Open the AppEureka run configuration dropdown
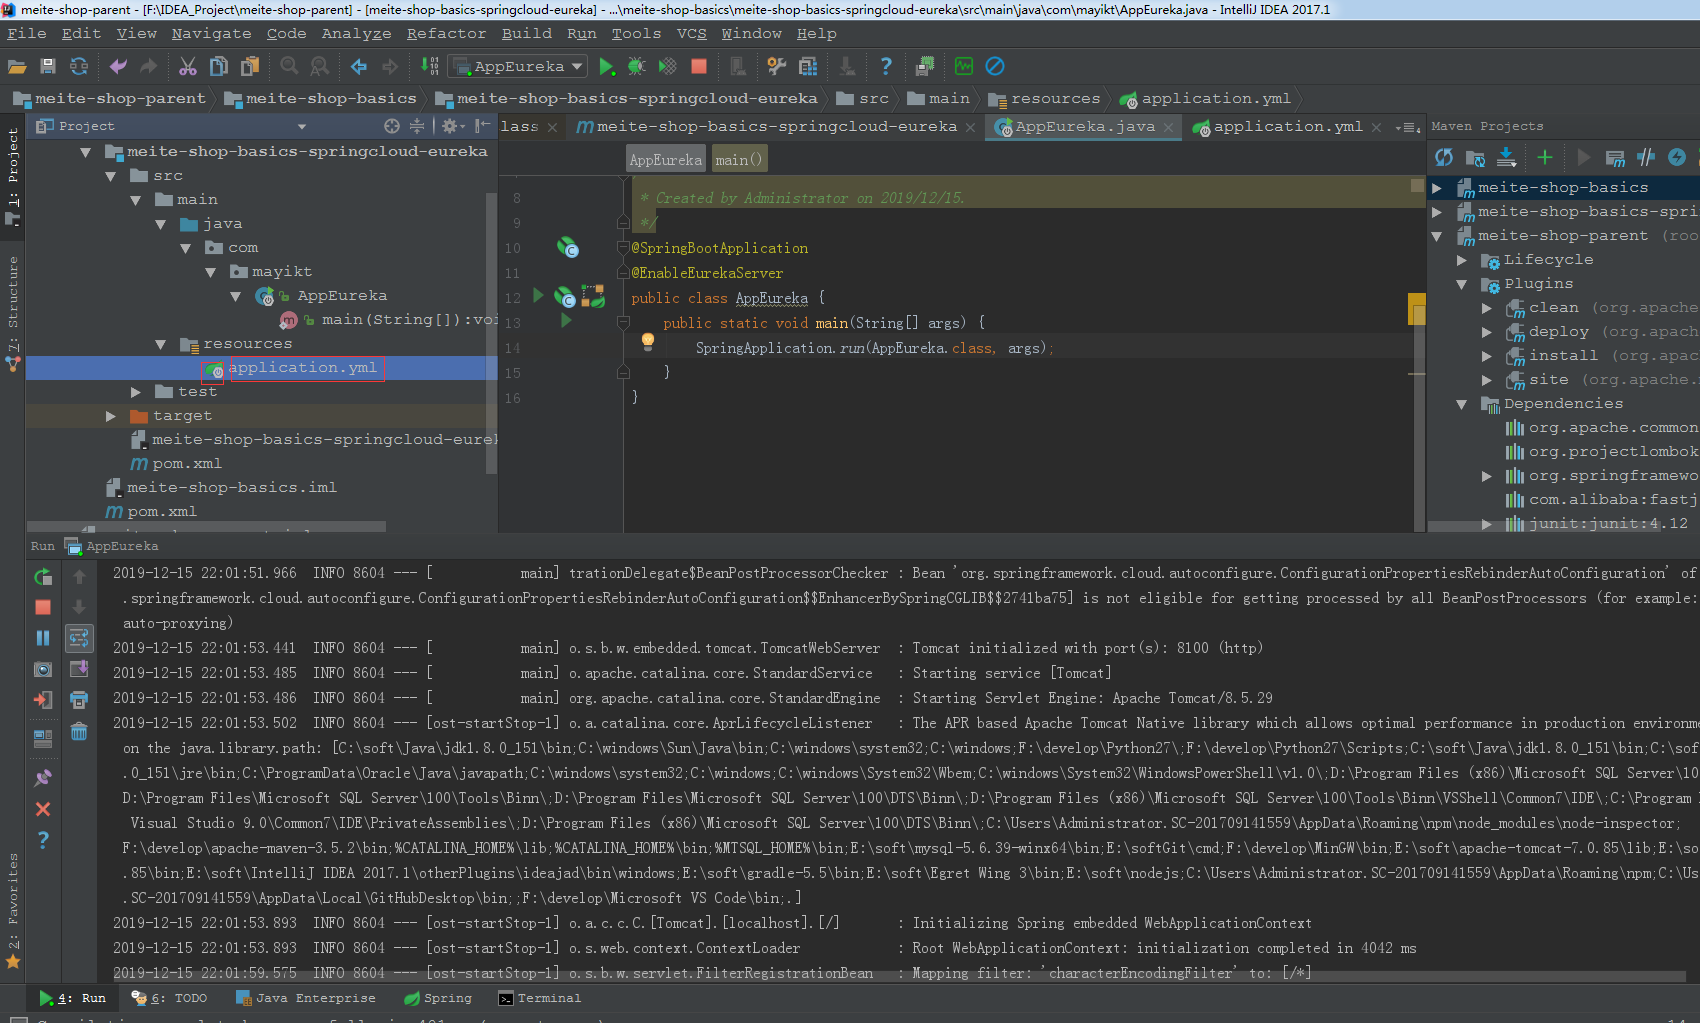Viewport: 1700px width, 1023px height. coord(518,67)
